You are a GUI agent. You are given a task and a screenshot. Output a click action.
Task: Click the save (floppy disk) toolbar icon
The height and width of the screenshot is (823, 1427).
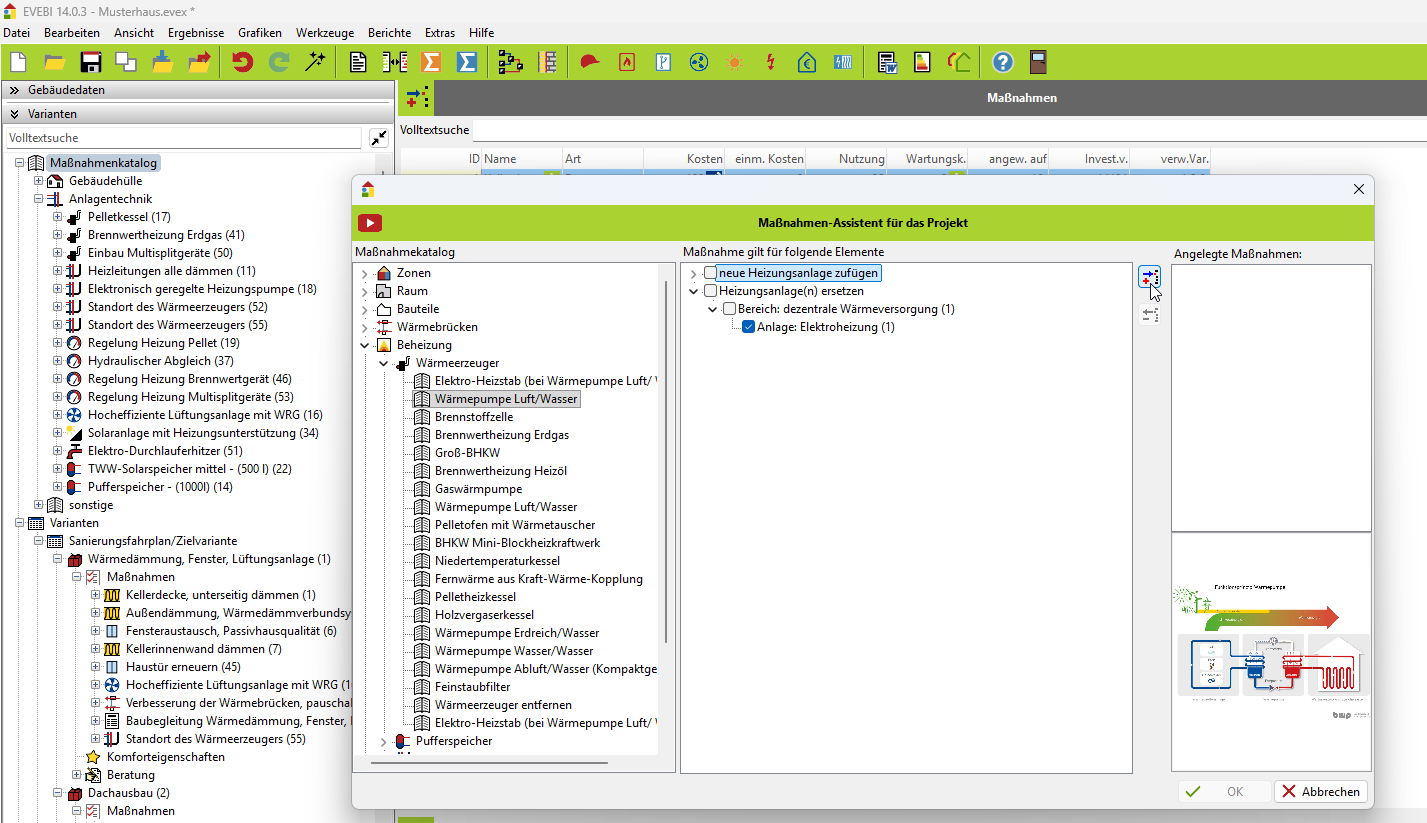click(x=91, y=62)
